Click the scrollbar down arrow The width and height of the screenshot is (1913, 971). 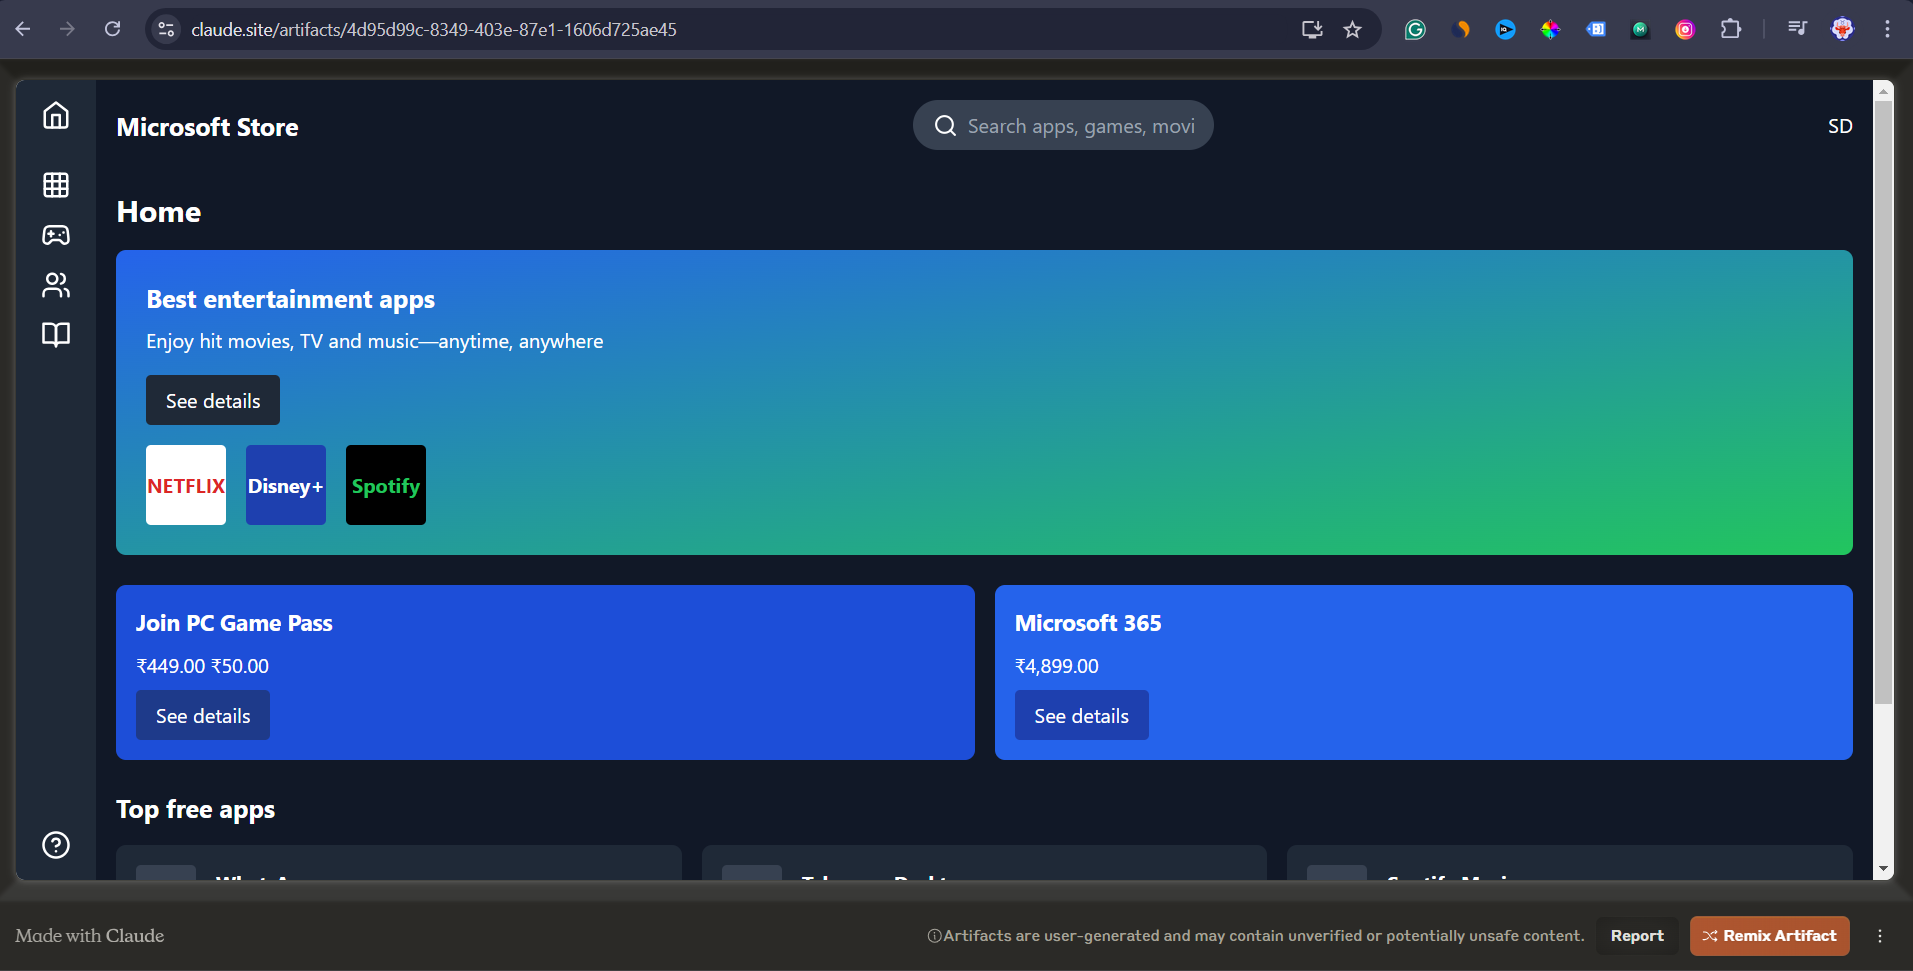pos(1883,869)
